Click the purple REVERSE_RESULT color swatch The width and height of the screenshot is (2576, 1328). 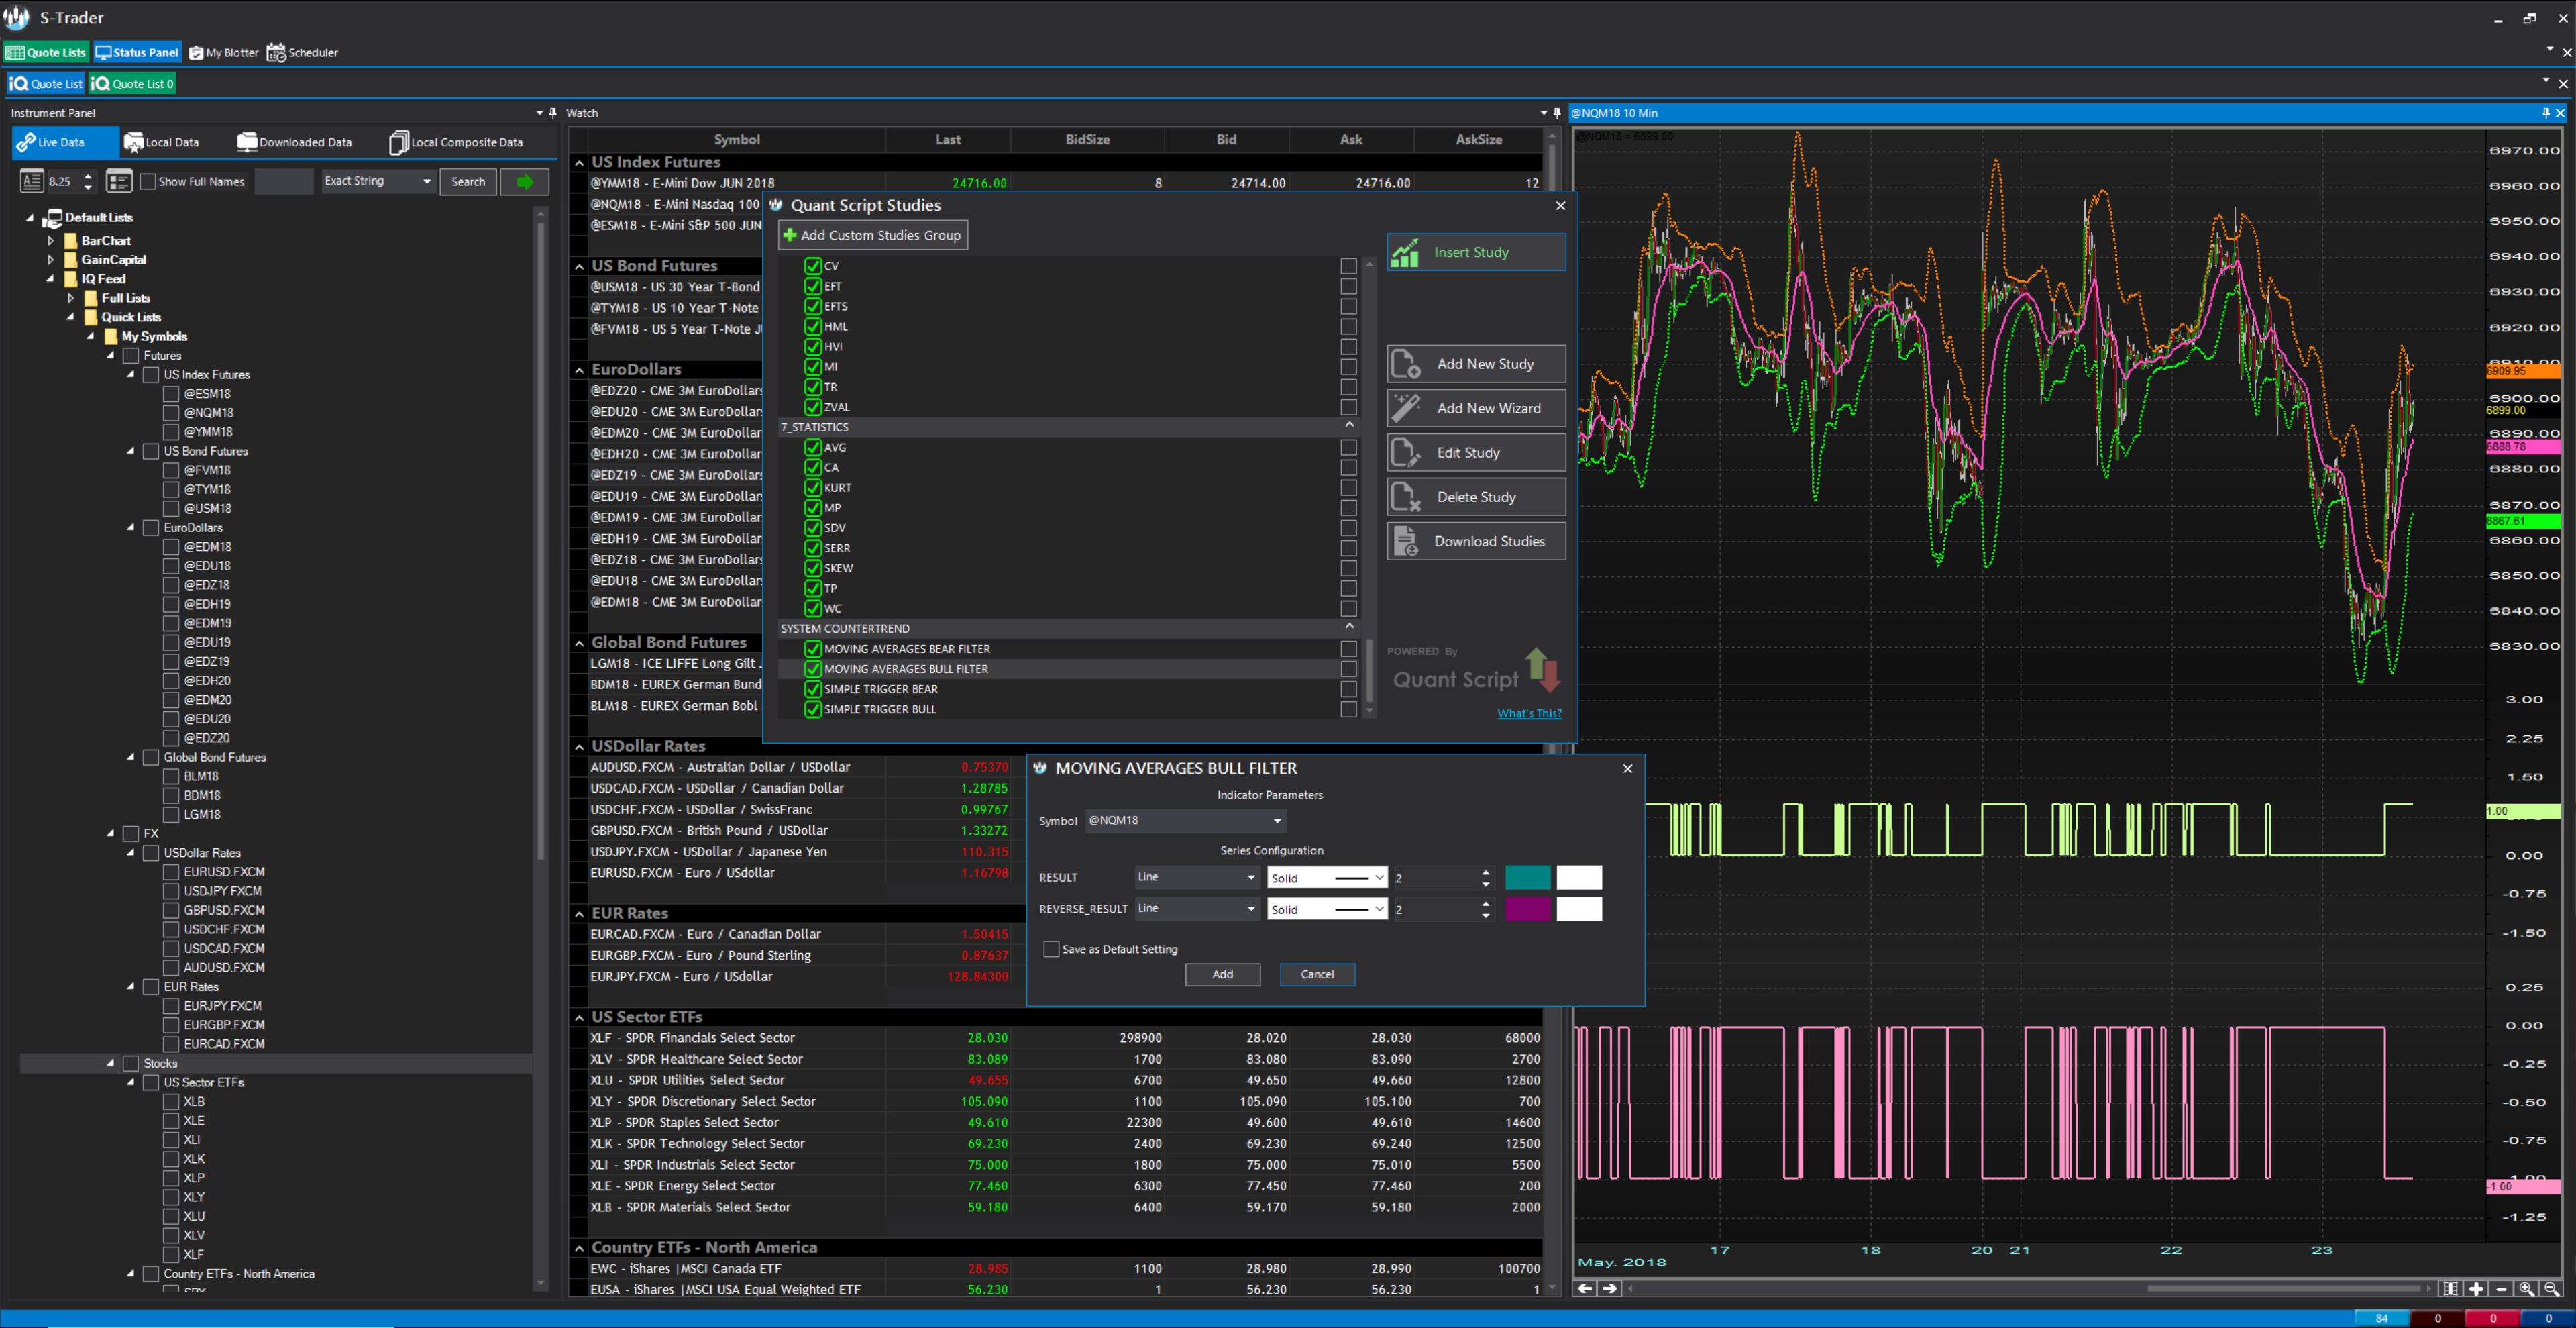tap(1528, 909)
